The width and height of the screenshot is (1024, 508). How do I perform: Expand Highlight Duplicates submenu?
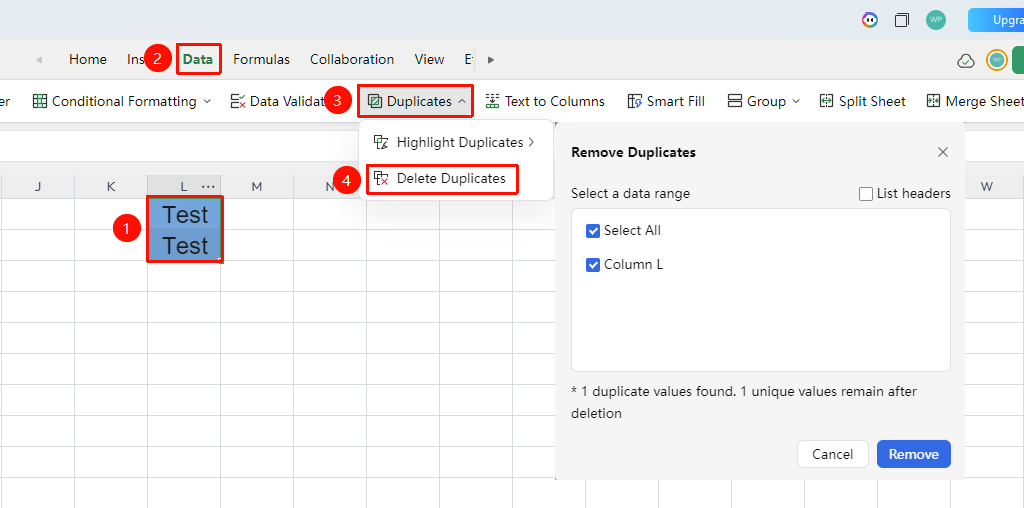454,142
